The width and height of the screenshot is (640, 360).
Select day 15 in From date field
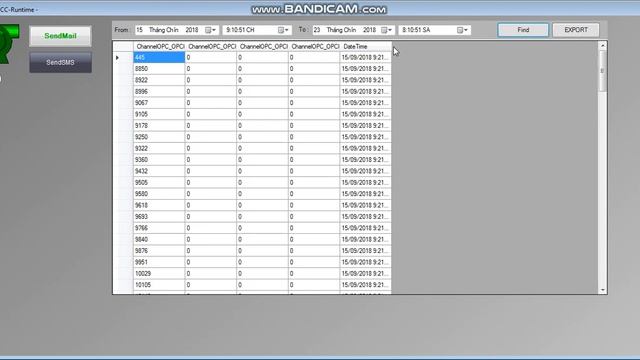point(140,30)
